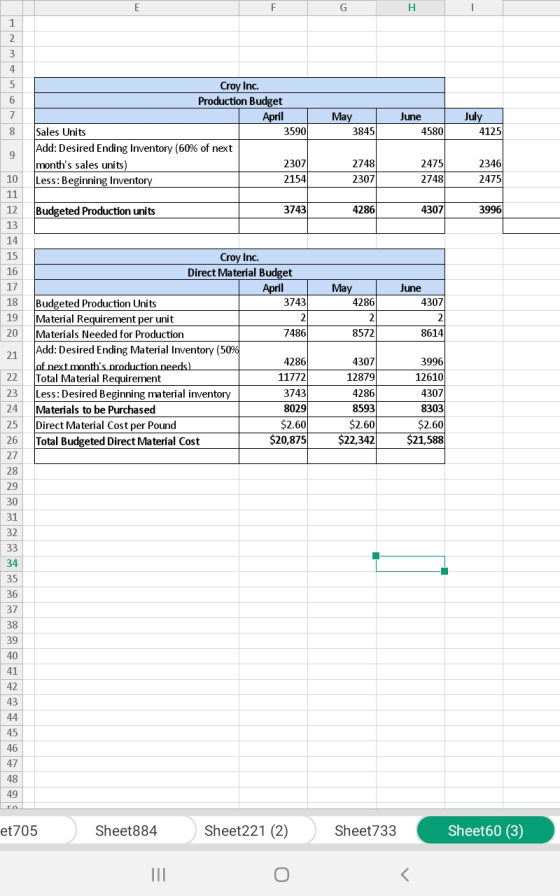The width and height of the screenshot is (560, 896).
Task: Select row 34 header
Action: coord(12,563)
